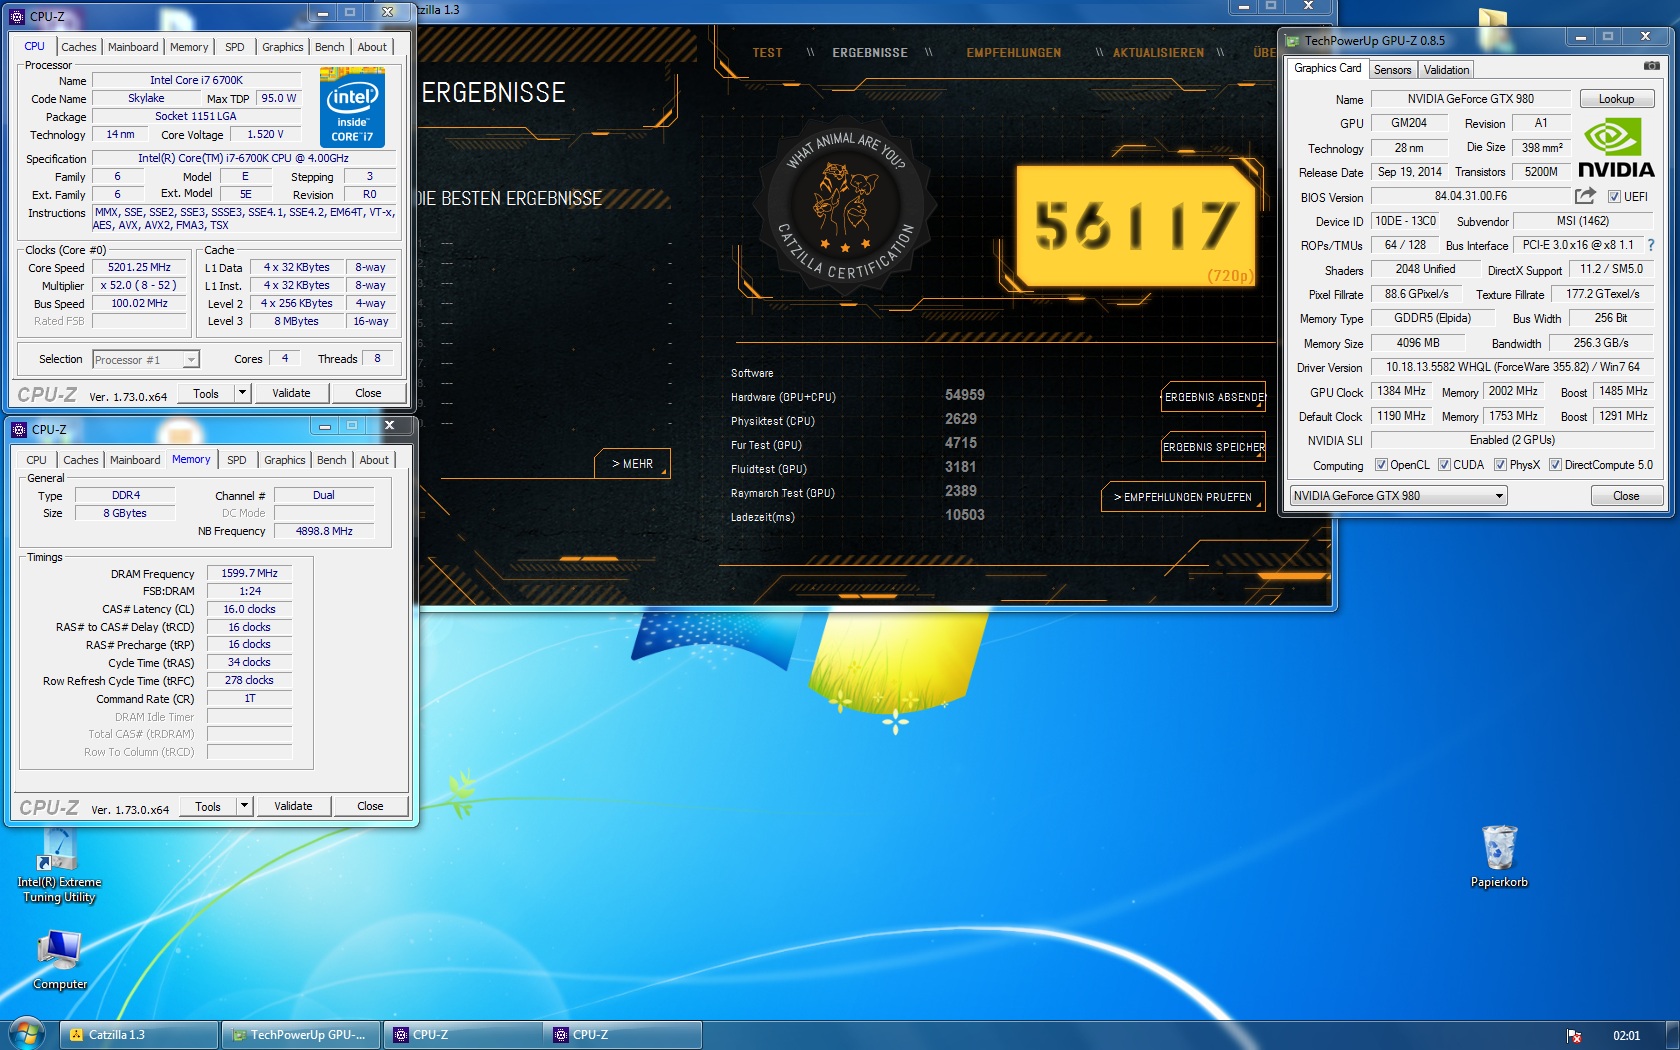Click the Catzilla certification badge

click(846, 207)
